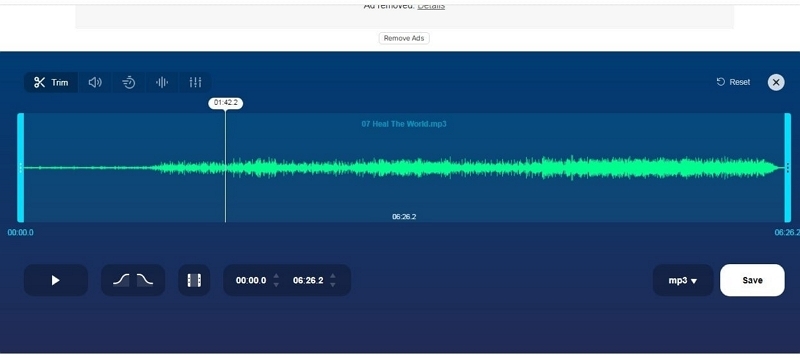Play the audio track
This screenshot has width=800, height=360.
click(x=56, y=280)
